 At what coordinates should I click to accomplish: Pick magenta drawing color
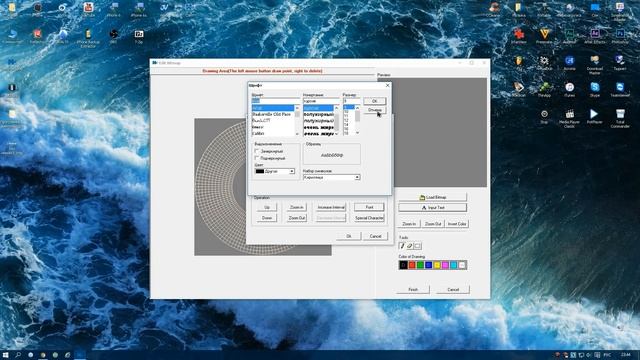[x=445, y=265]
